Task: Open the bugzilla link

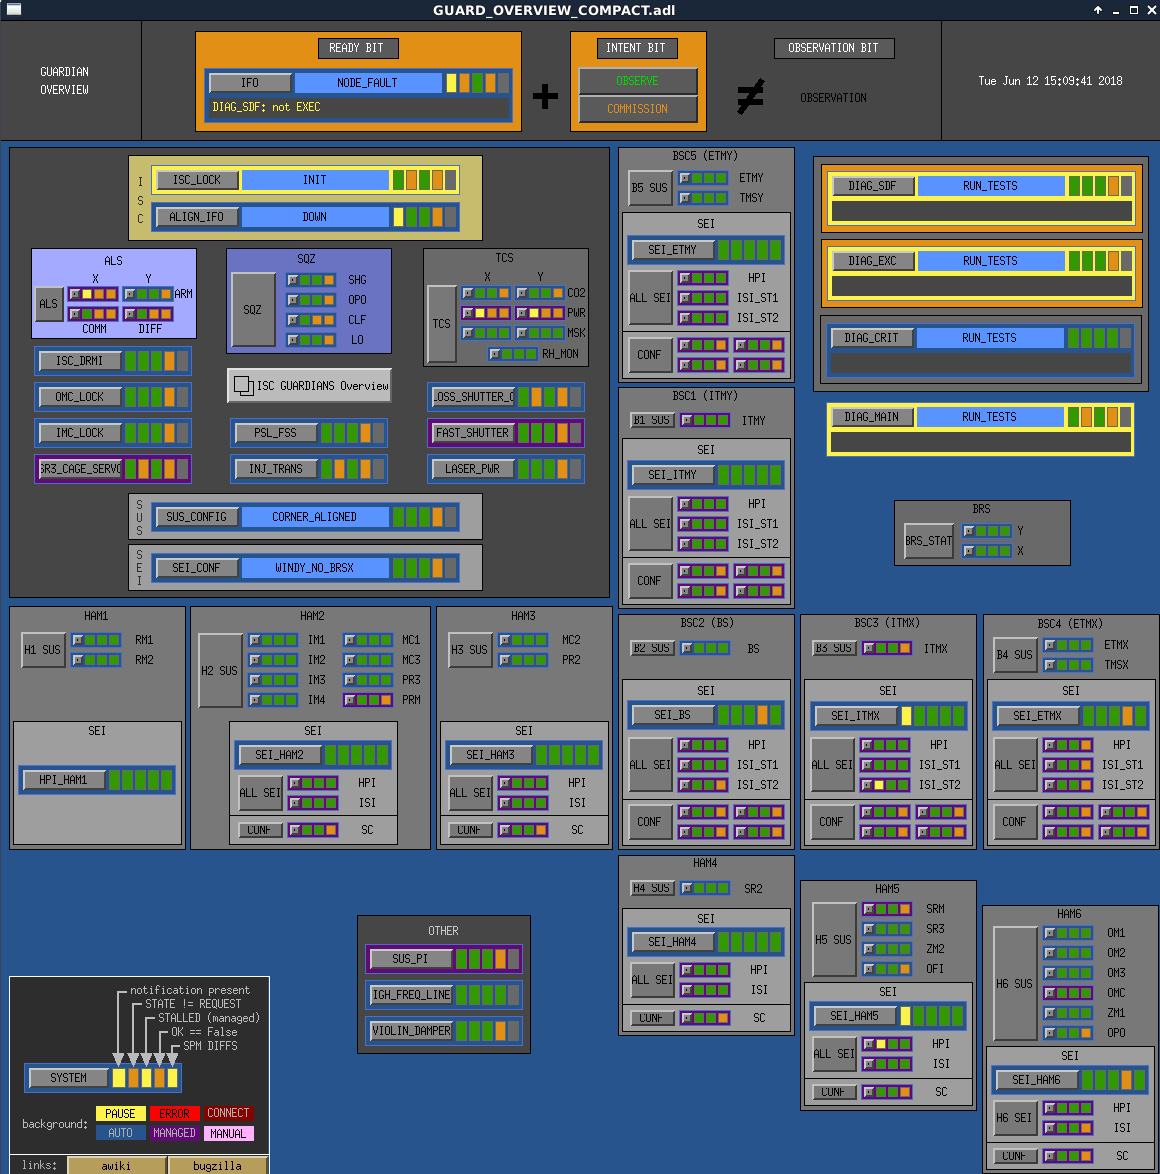Action: 217,1165
